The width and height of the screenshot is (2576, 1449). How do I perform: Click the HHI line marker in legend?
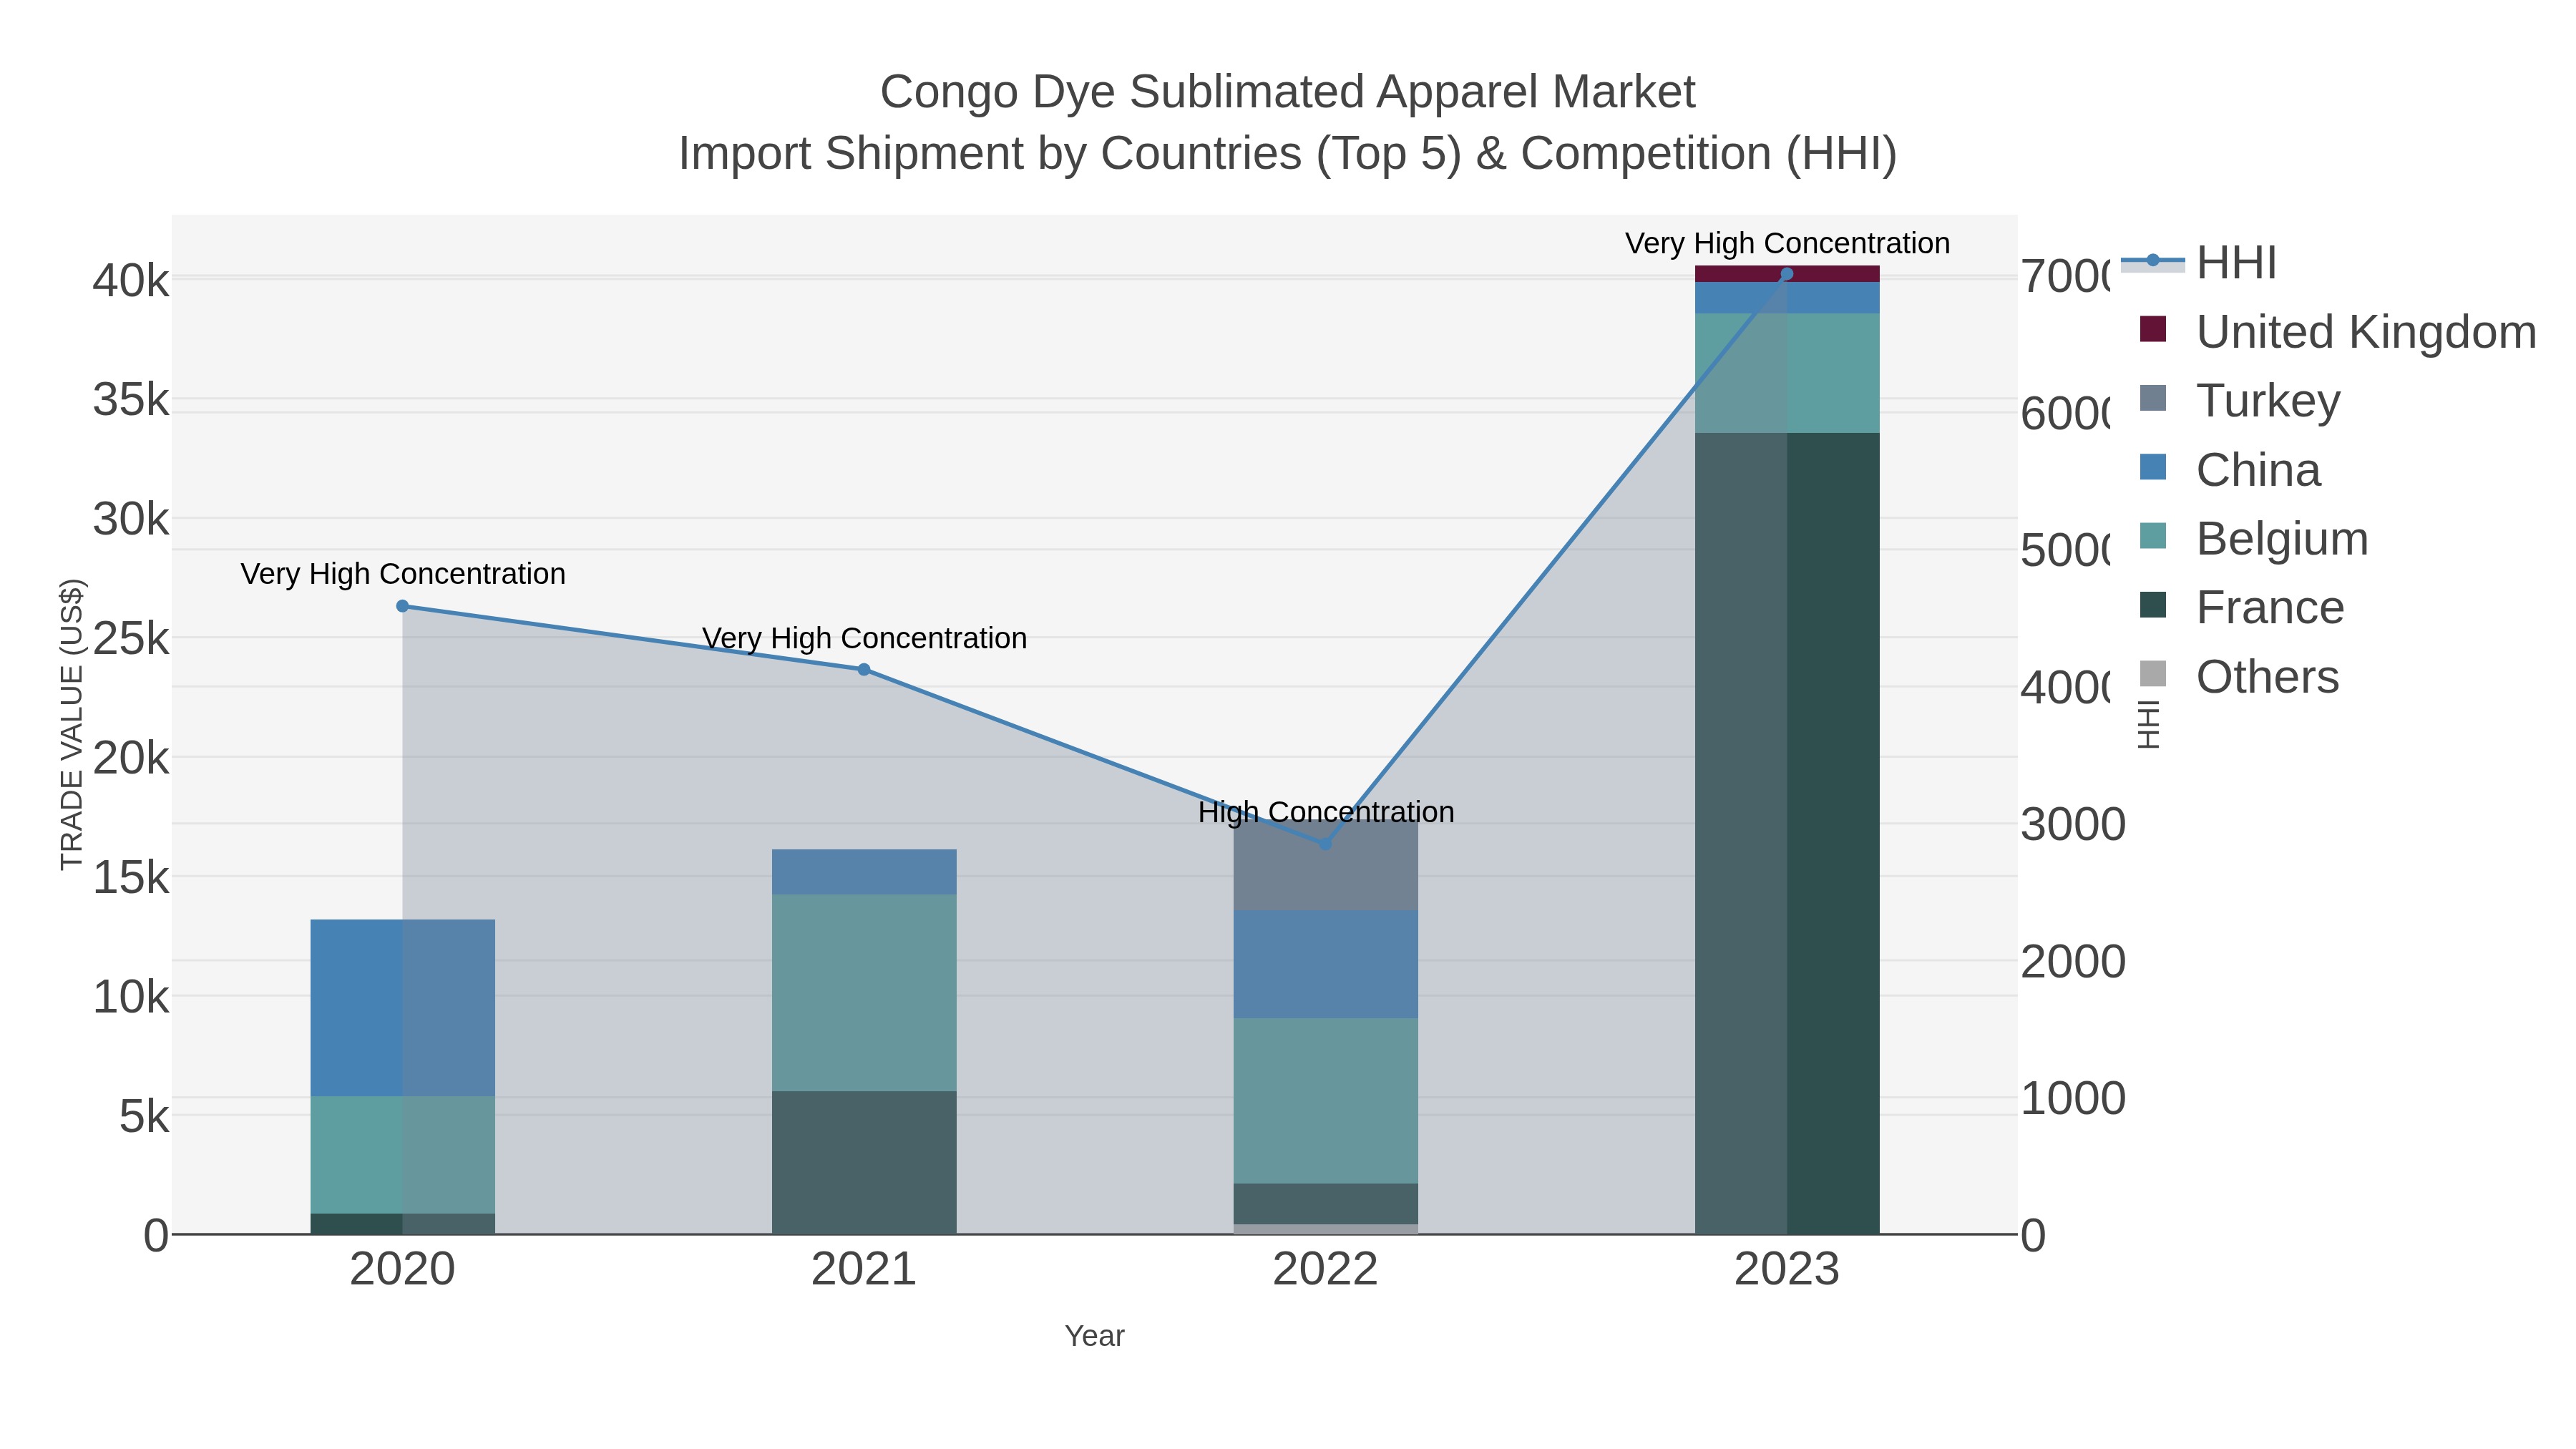2153,260
